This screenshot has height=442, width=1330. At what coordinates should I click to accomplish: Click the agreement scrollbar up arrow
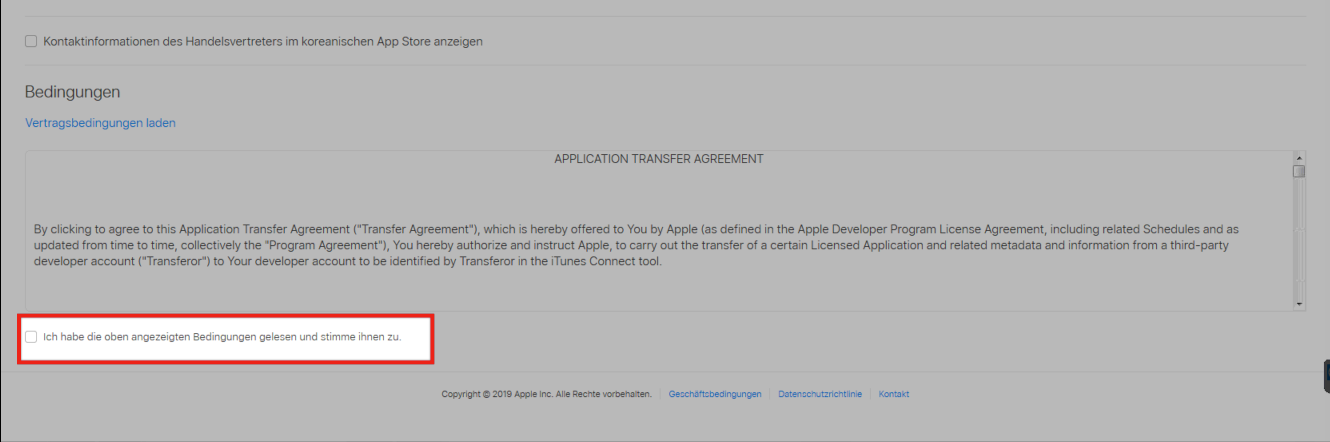click(1299, 158)
